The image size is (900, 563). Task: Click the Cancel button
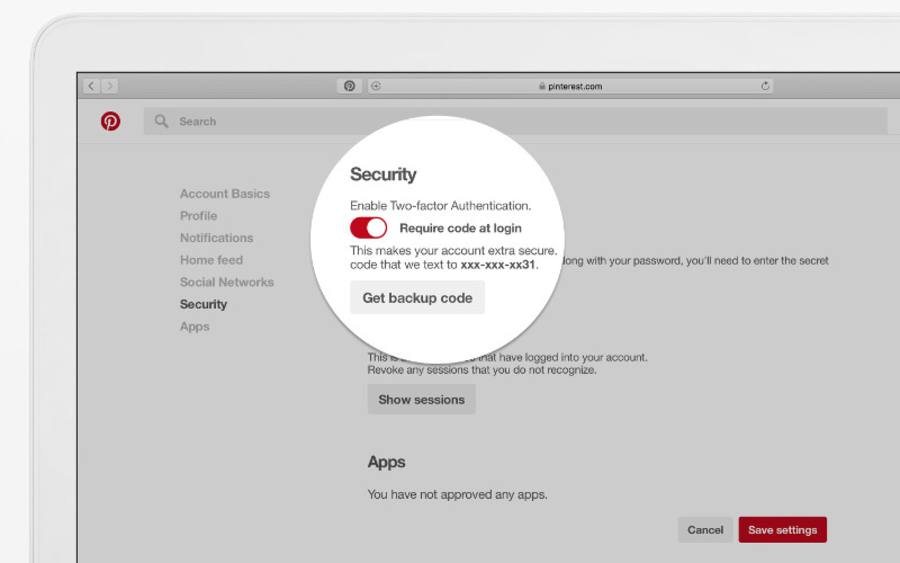[x=705, y=530]
